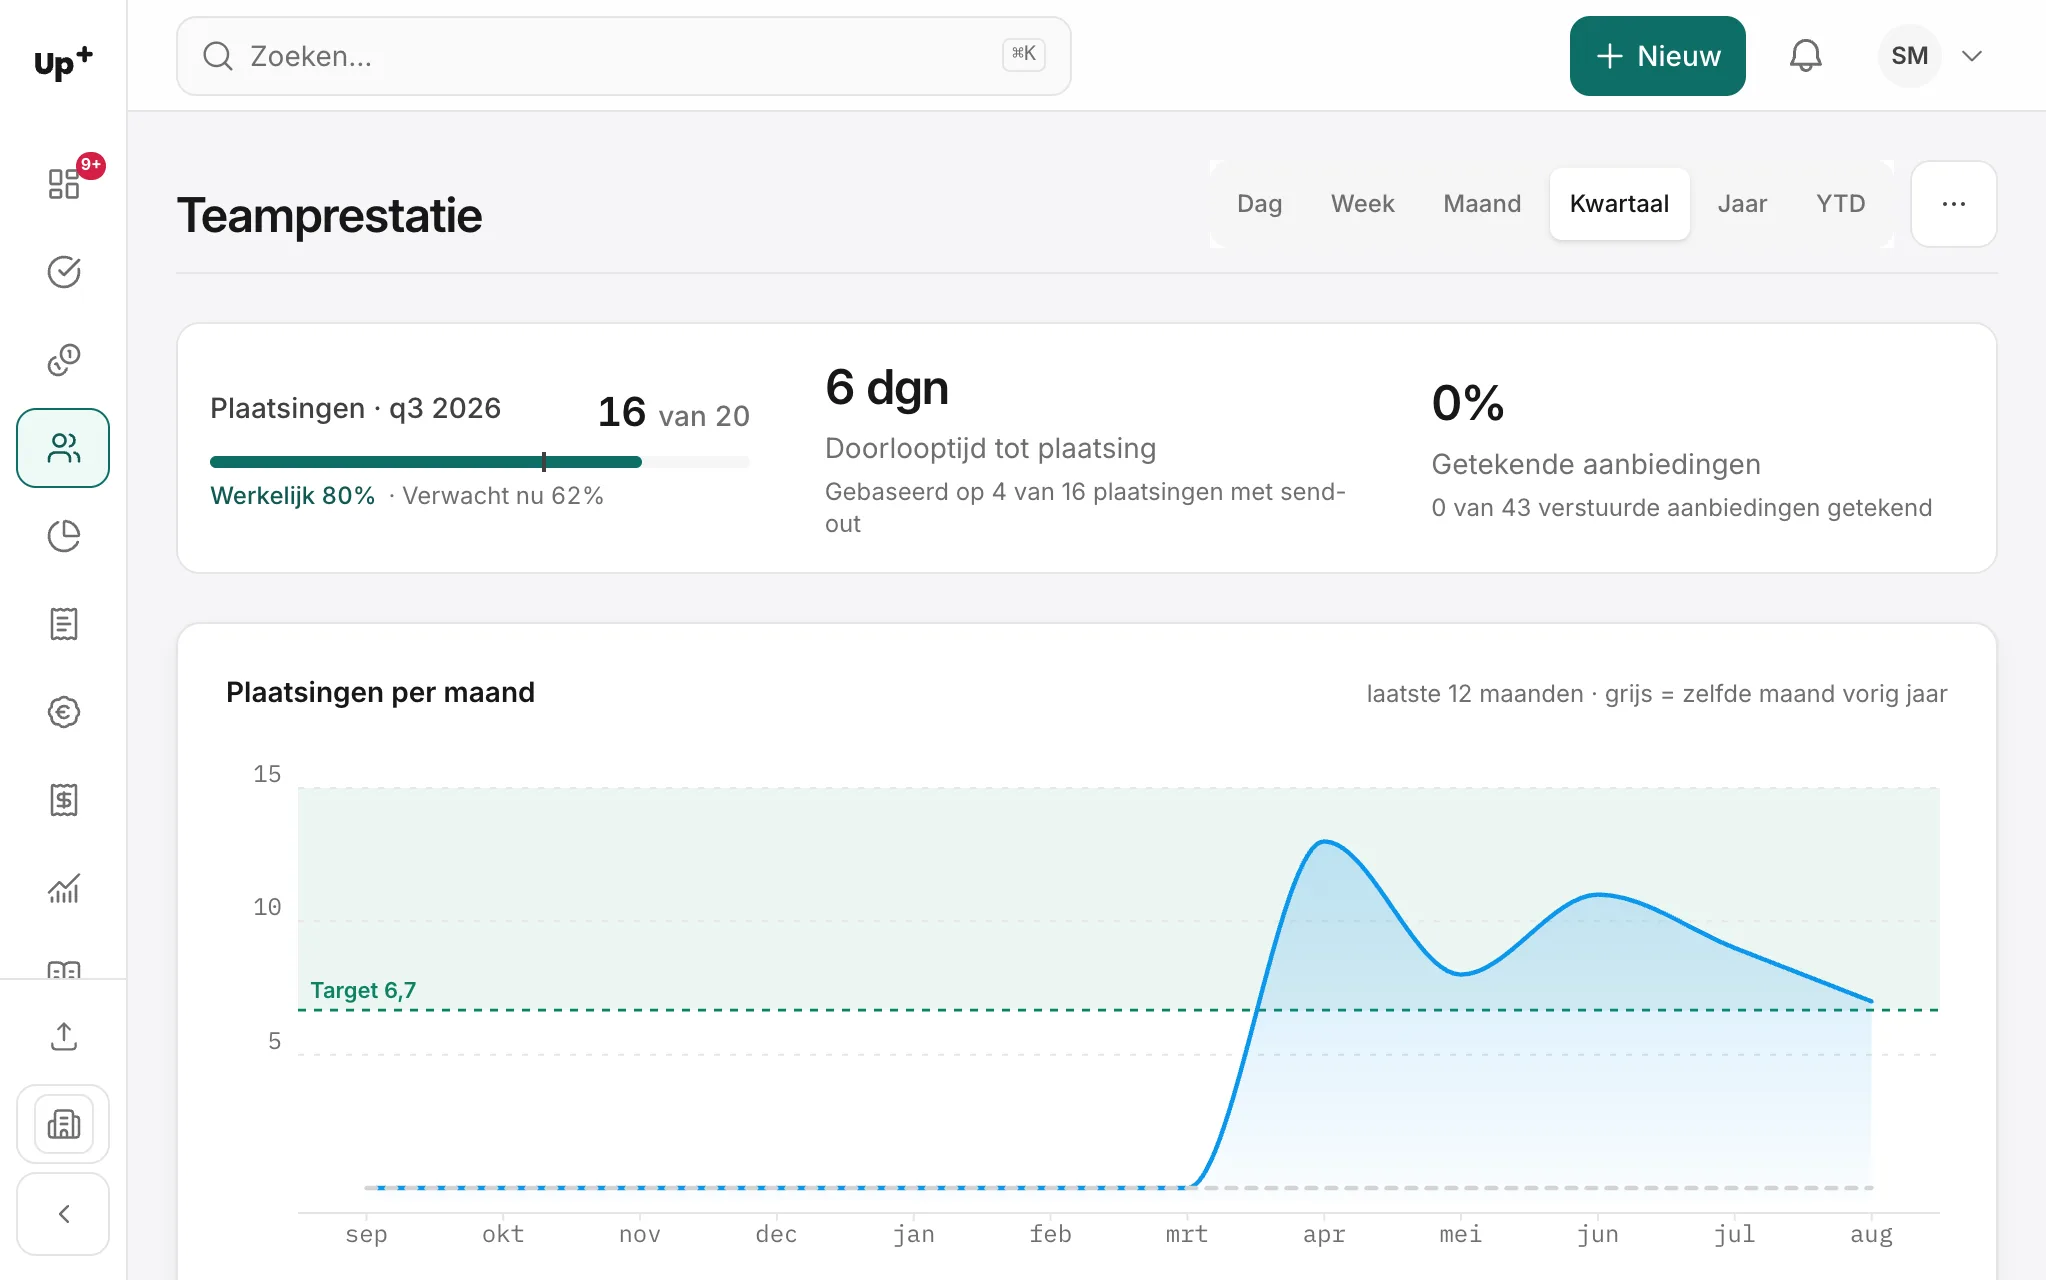Click the upload arrow icon in sidebar
2046x1280 pixels.
pos(63,1036)
